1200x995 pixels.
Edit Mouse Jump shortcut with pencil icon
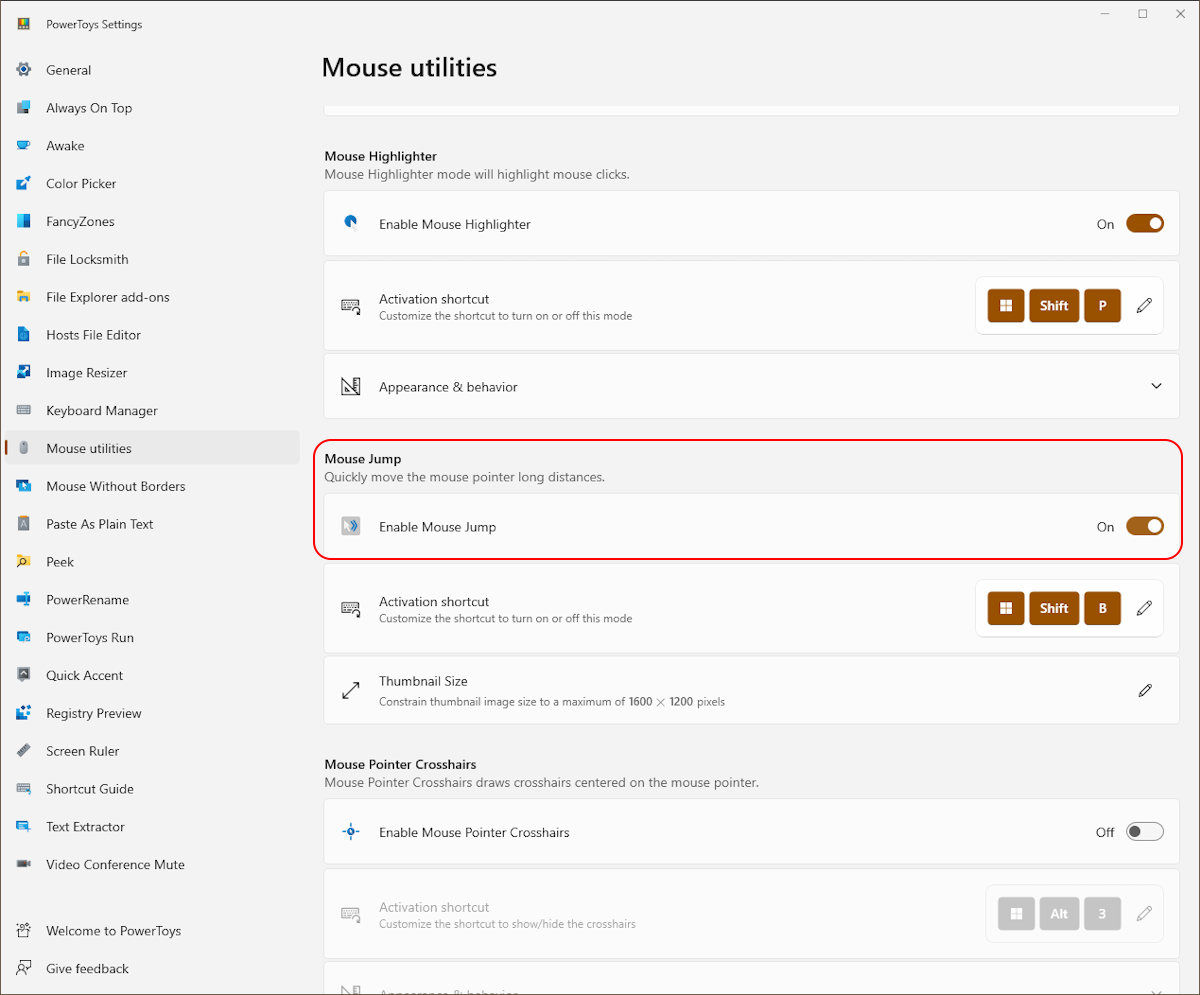(x=1145, y=608)
